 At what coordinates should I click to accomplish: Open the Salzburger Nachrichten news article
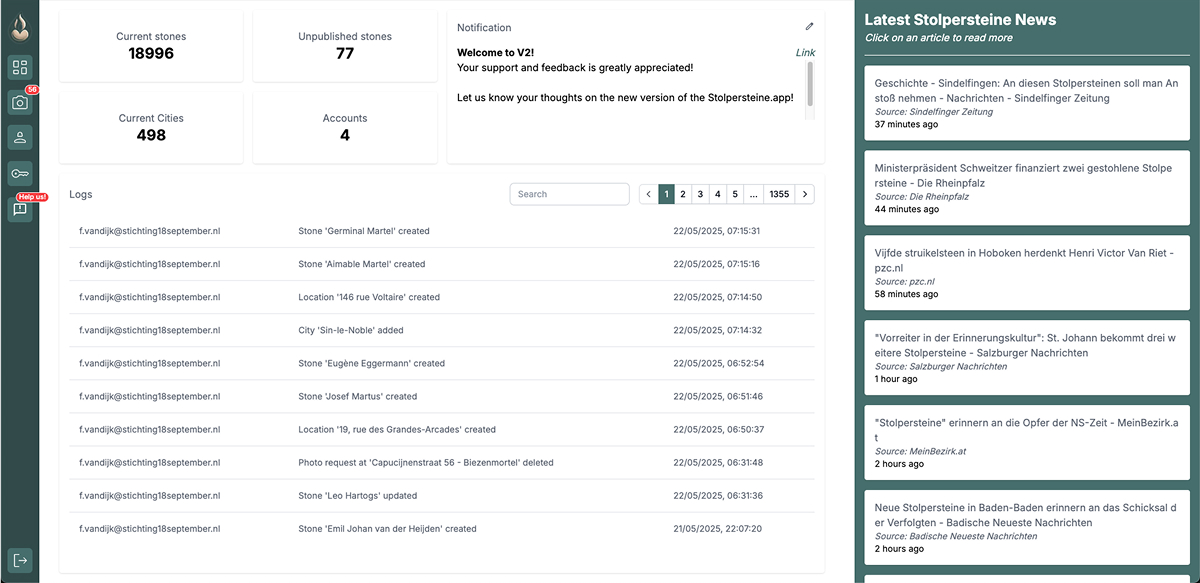coord(1027,357)
